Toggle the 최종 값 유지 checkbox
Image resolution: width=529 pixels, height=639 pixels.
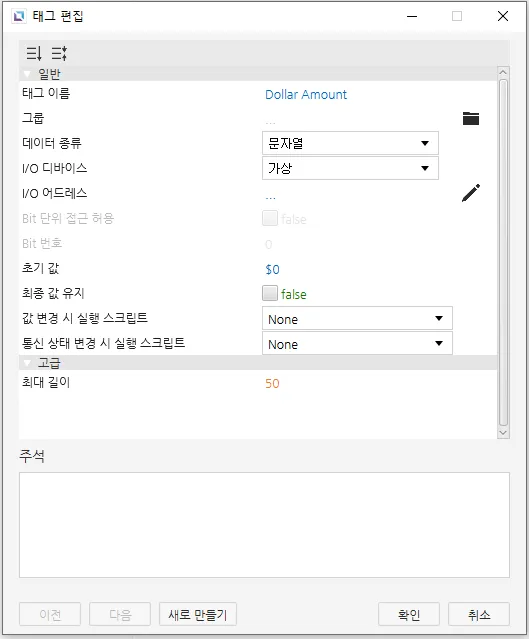pyautogui.click(x=270, y=293)
